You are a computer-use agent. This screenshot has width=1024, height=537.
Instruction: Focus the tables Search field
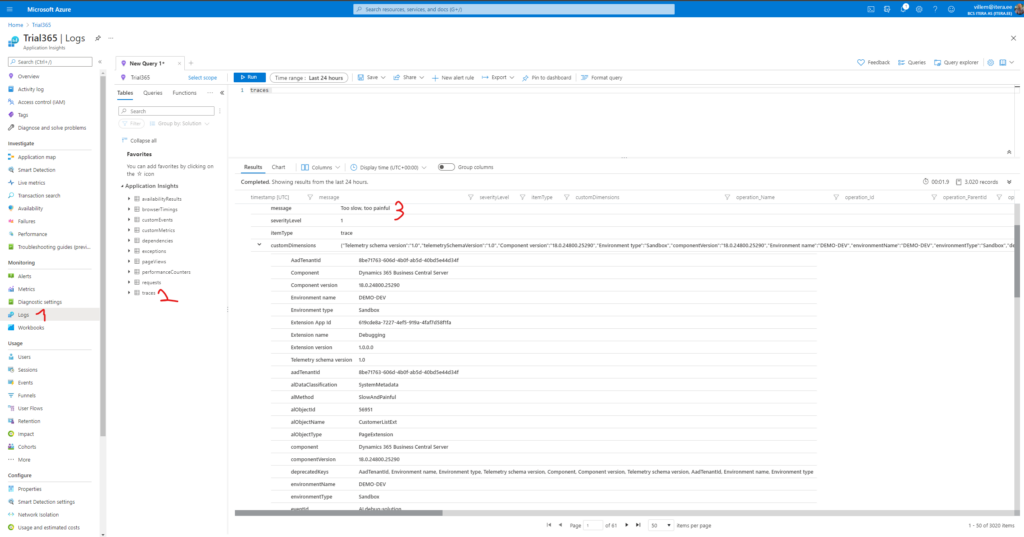click(x=167, y=111)
